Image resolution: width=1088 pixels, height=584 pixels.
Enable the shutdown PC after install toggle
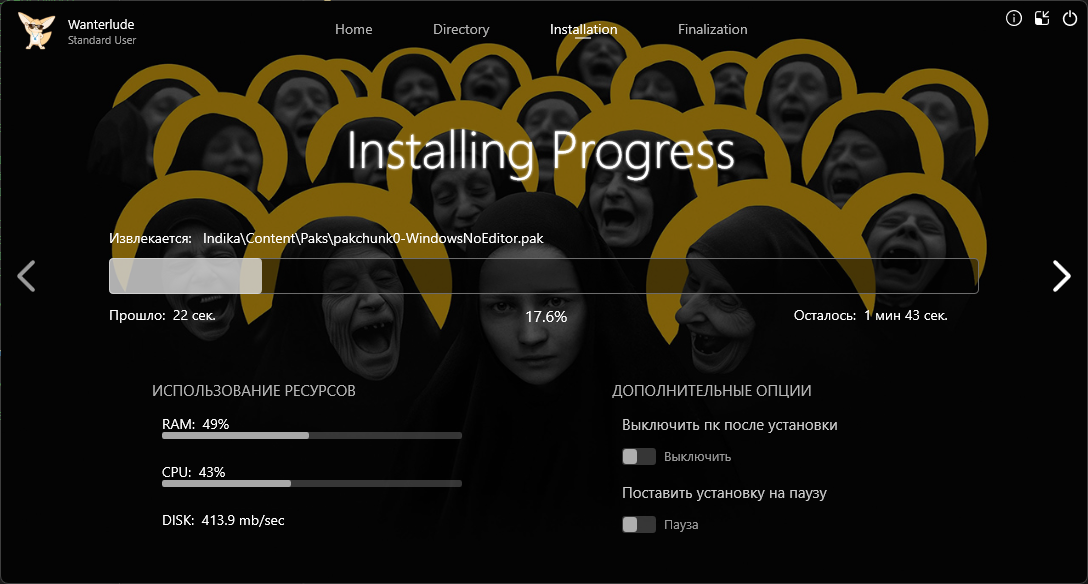coord(639,457)
